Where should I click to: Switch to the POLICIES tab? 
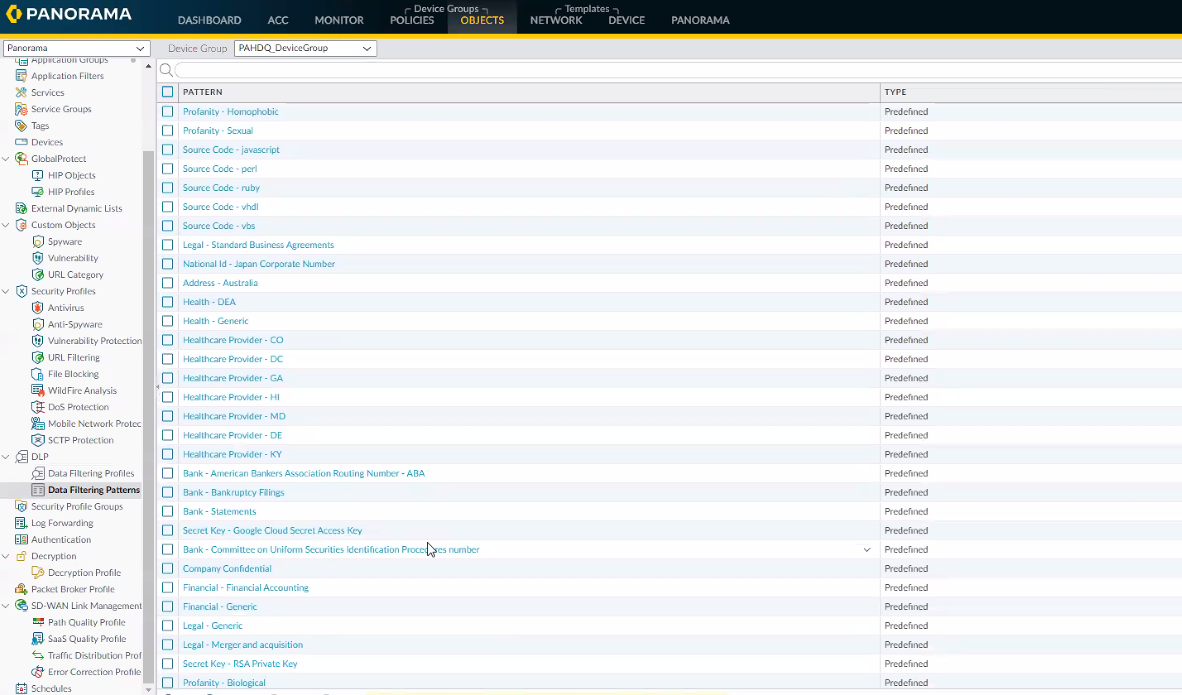[411, 20]
